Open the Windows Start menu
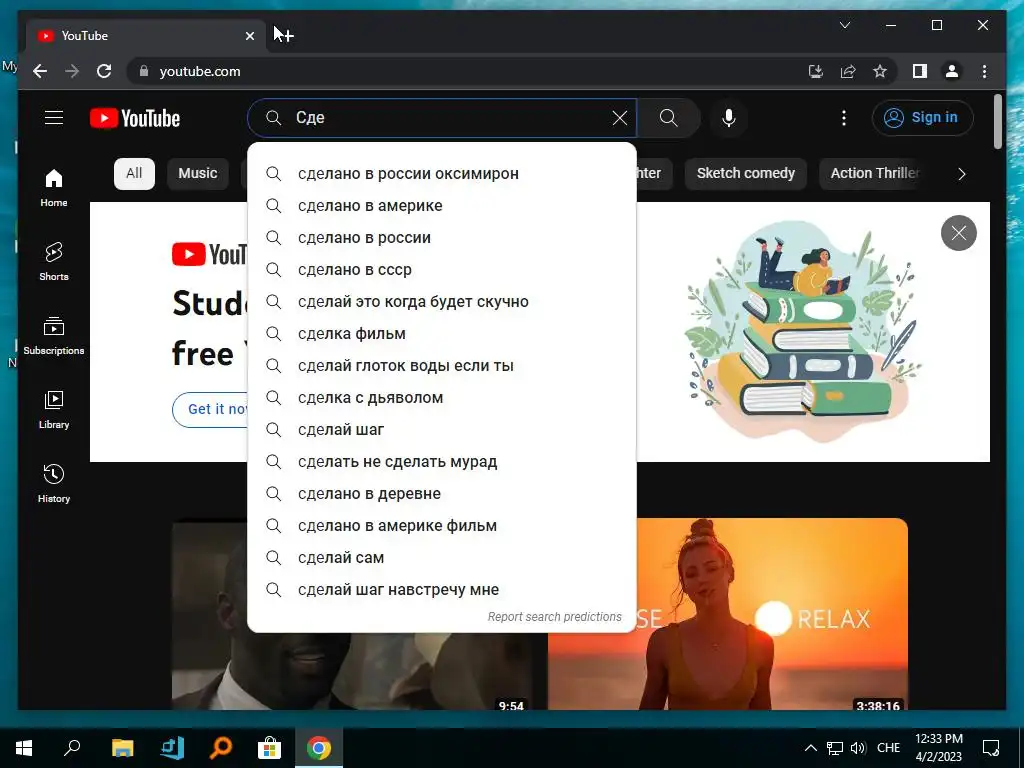The height and width of the screenshot is (768, 1024). tap(24, 748)
